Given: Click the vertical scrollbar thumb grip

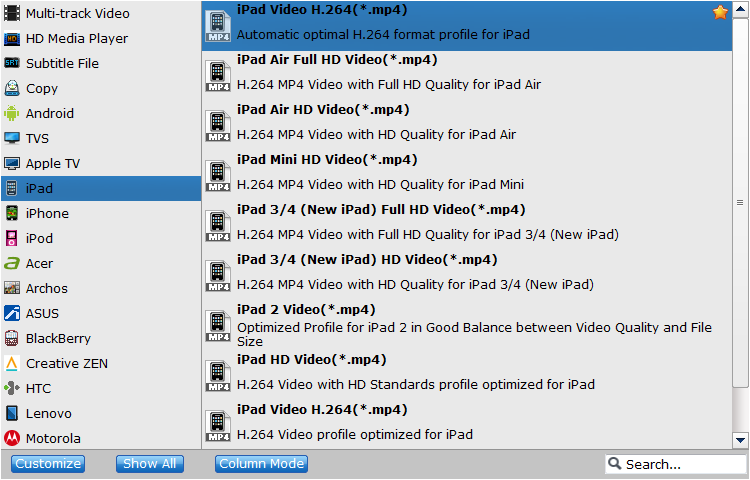Looking at the screenshot, I should 740,203.
